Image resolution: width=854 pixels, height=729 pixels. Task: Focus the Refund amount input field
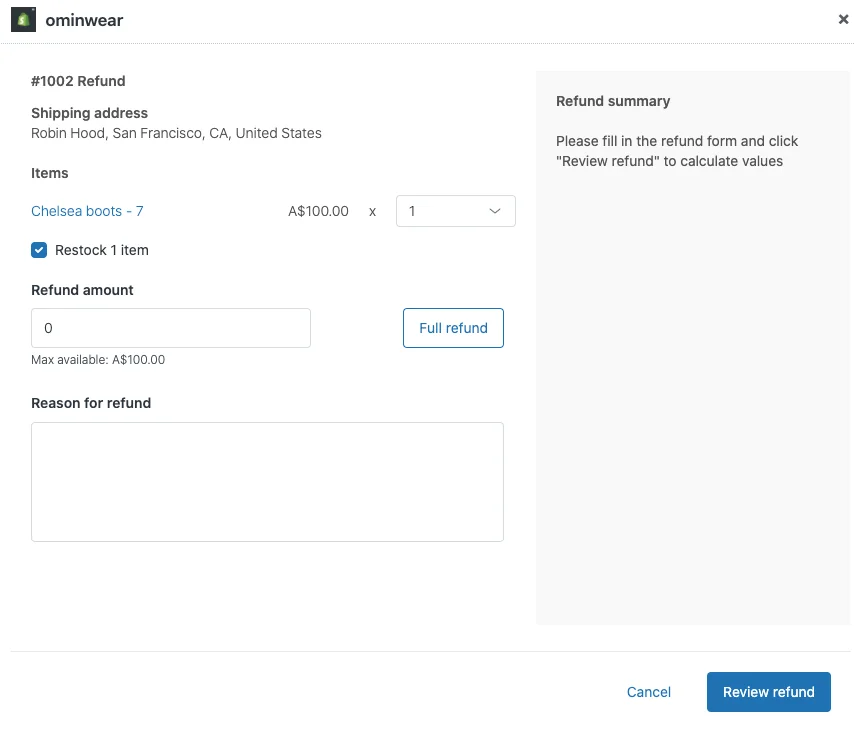(171, 328)
